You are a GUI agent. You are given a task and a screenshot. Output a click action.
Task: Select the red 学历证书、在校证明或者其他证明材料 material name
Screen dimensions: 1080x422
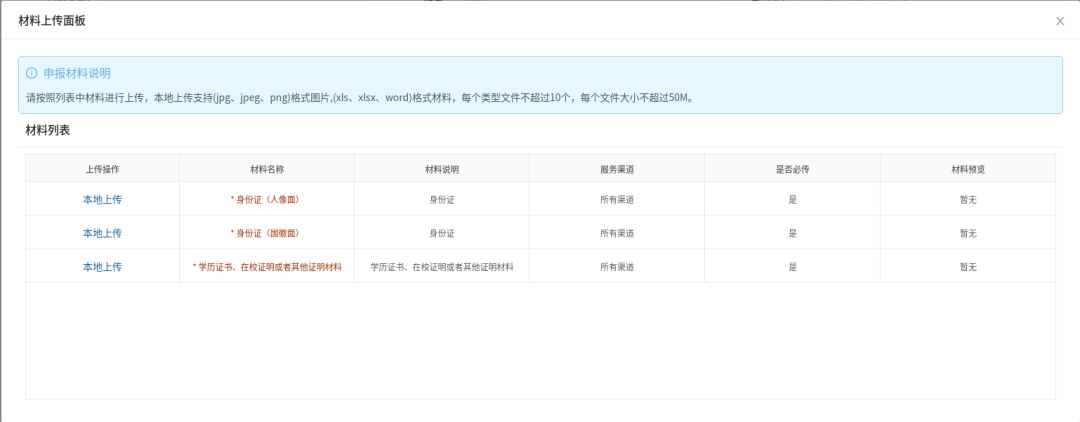pyautogui.click(x=267, y=266)
